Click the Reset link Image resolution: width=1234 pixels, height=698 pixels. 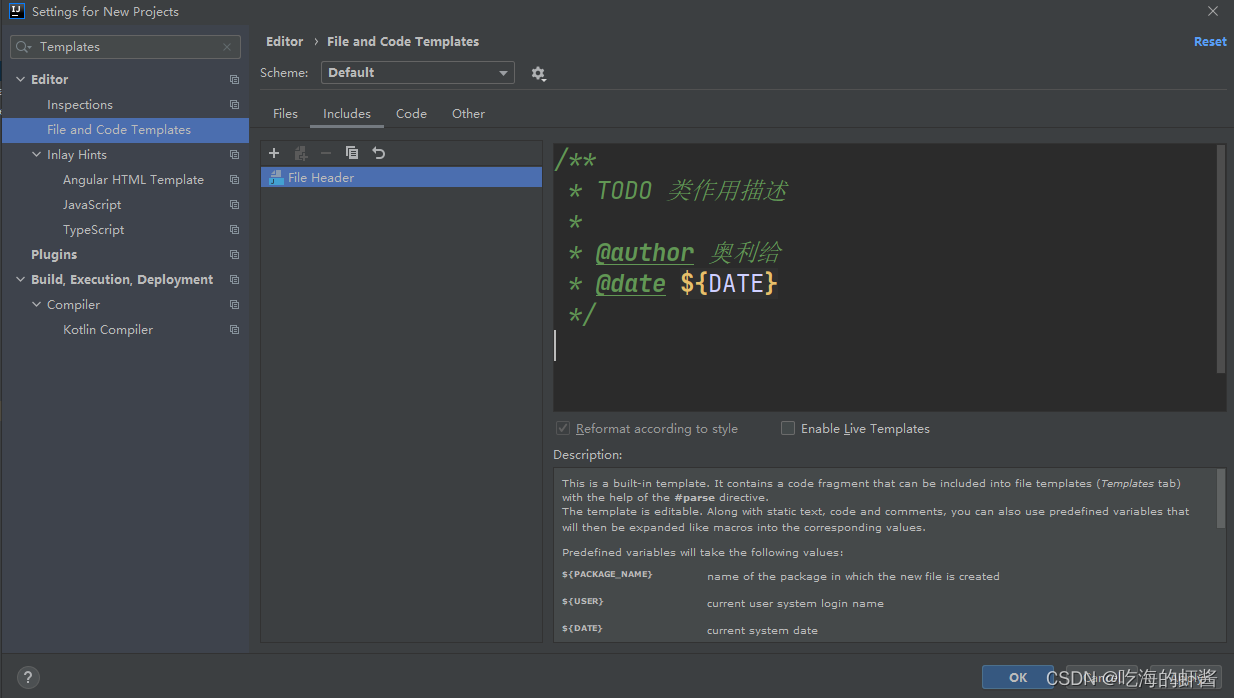1210,42
